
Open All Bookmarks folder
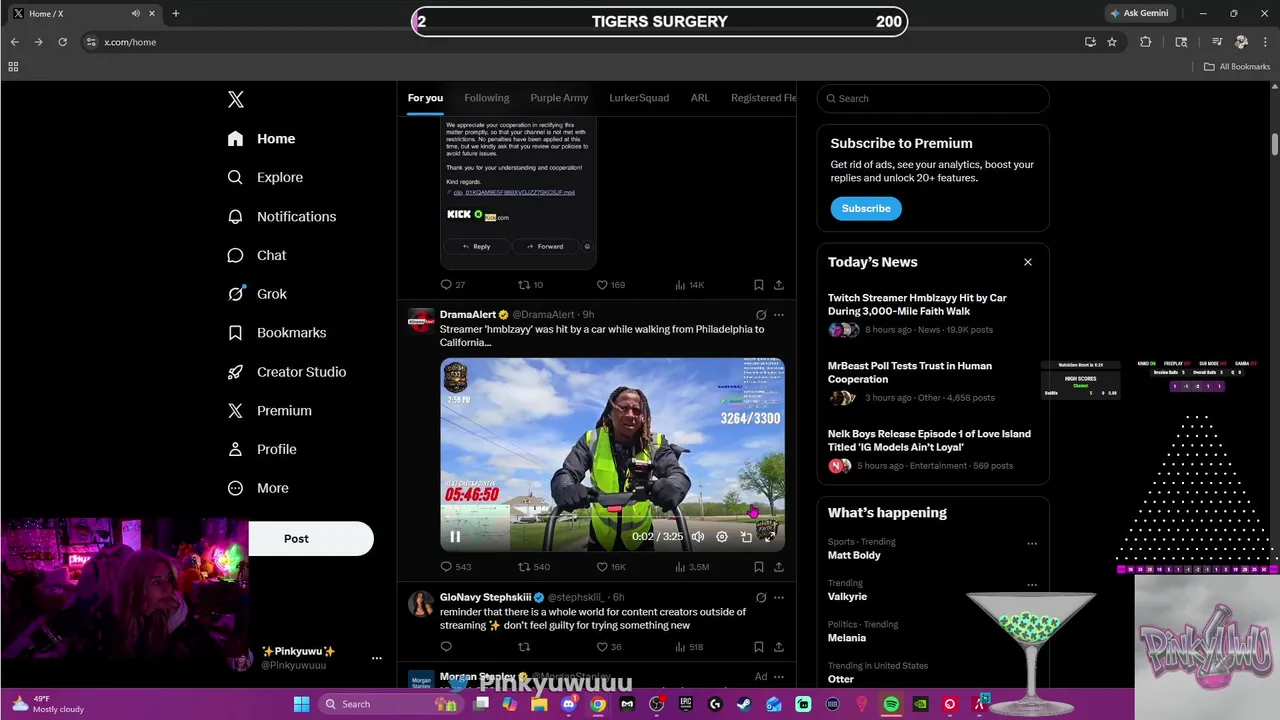1237,67
